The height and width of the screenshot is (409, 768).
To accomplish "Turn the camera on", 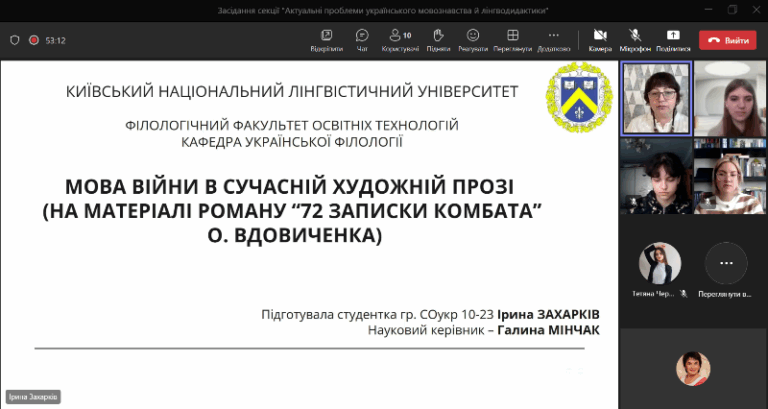I will click(x=600, y=40).
